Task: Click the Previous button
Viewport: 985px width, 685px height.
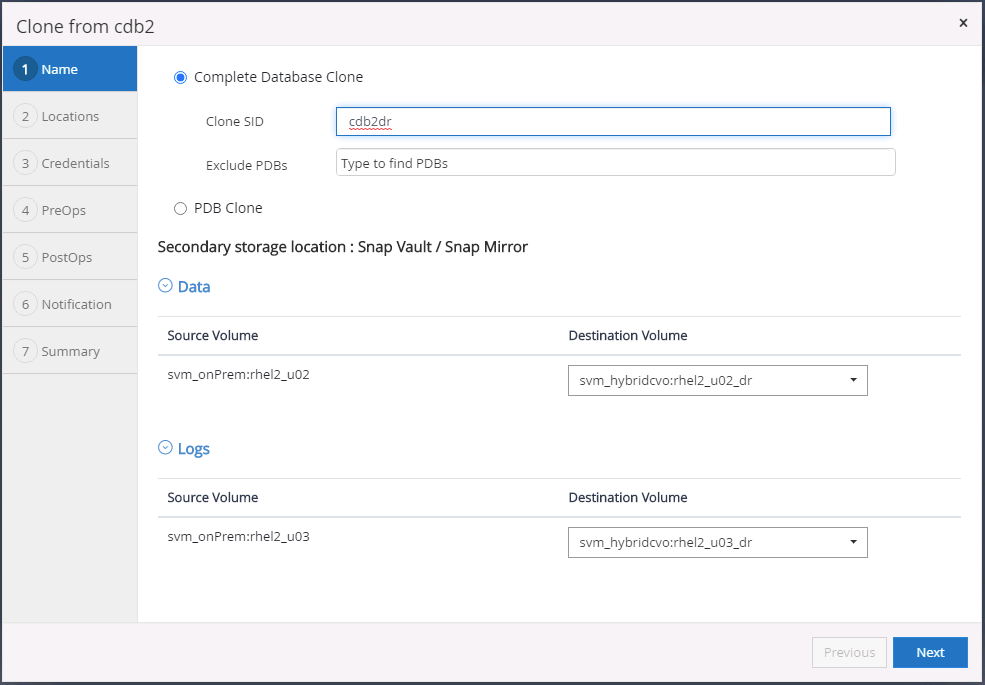Action: [849, 652]
